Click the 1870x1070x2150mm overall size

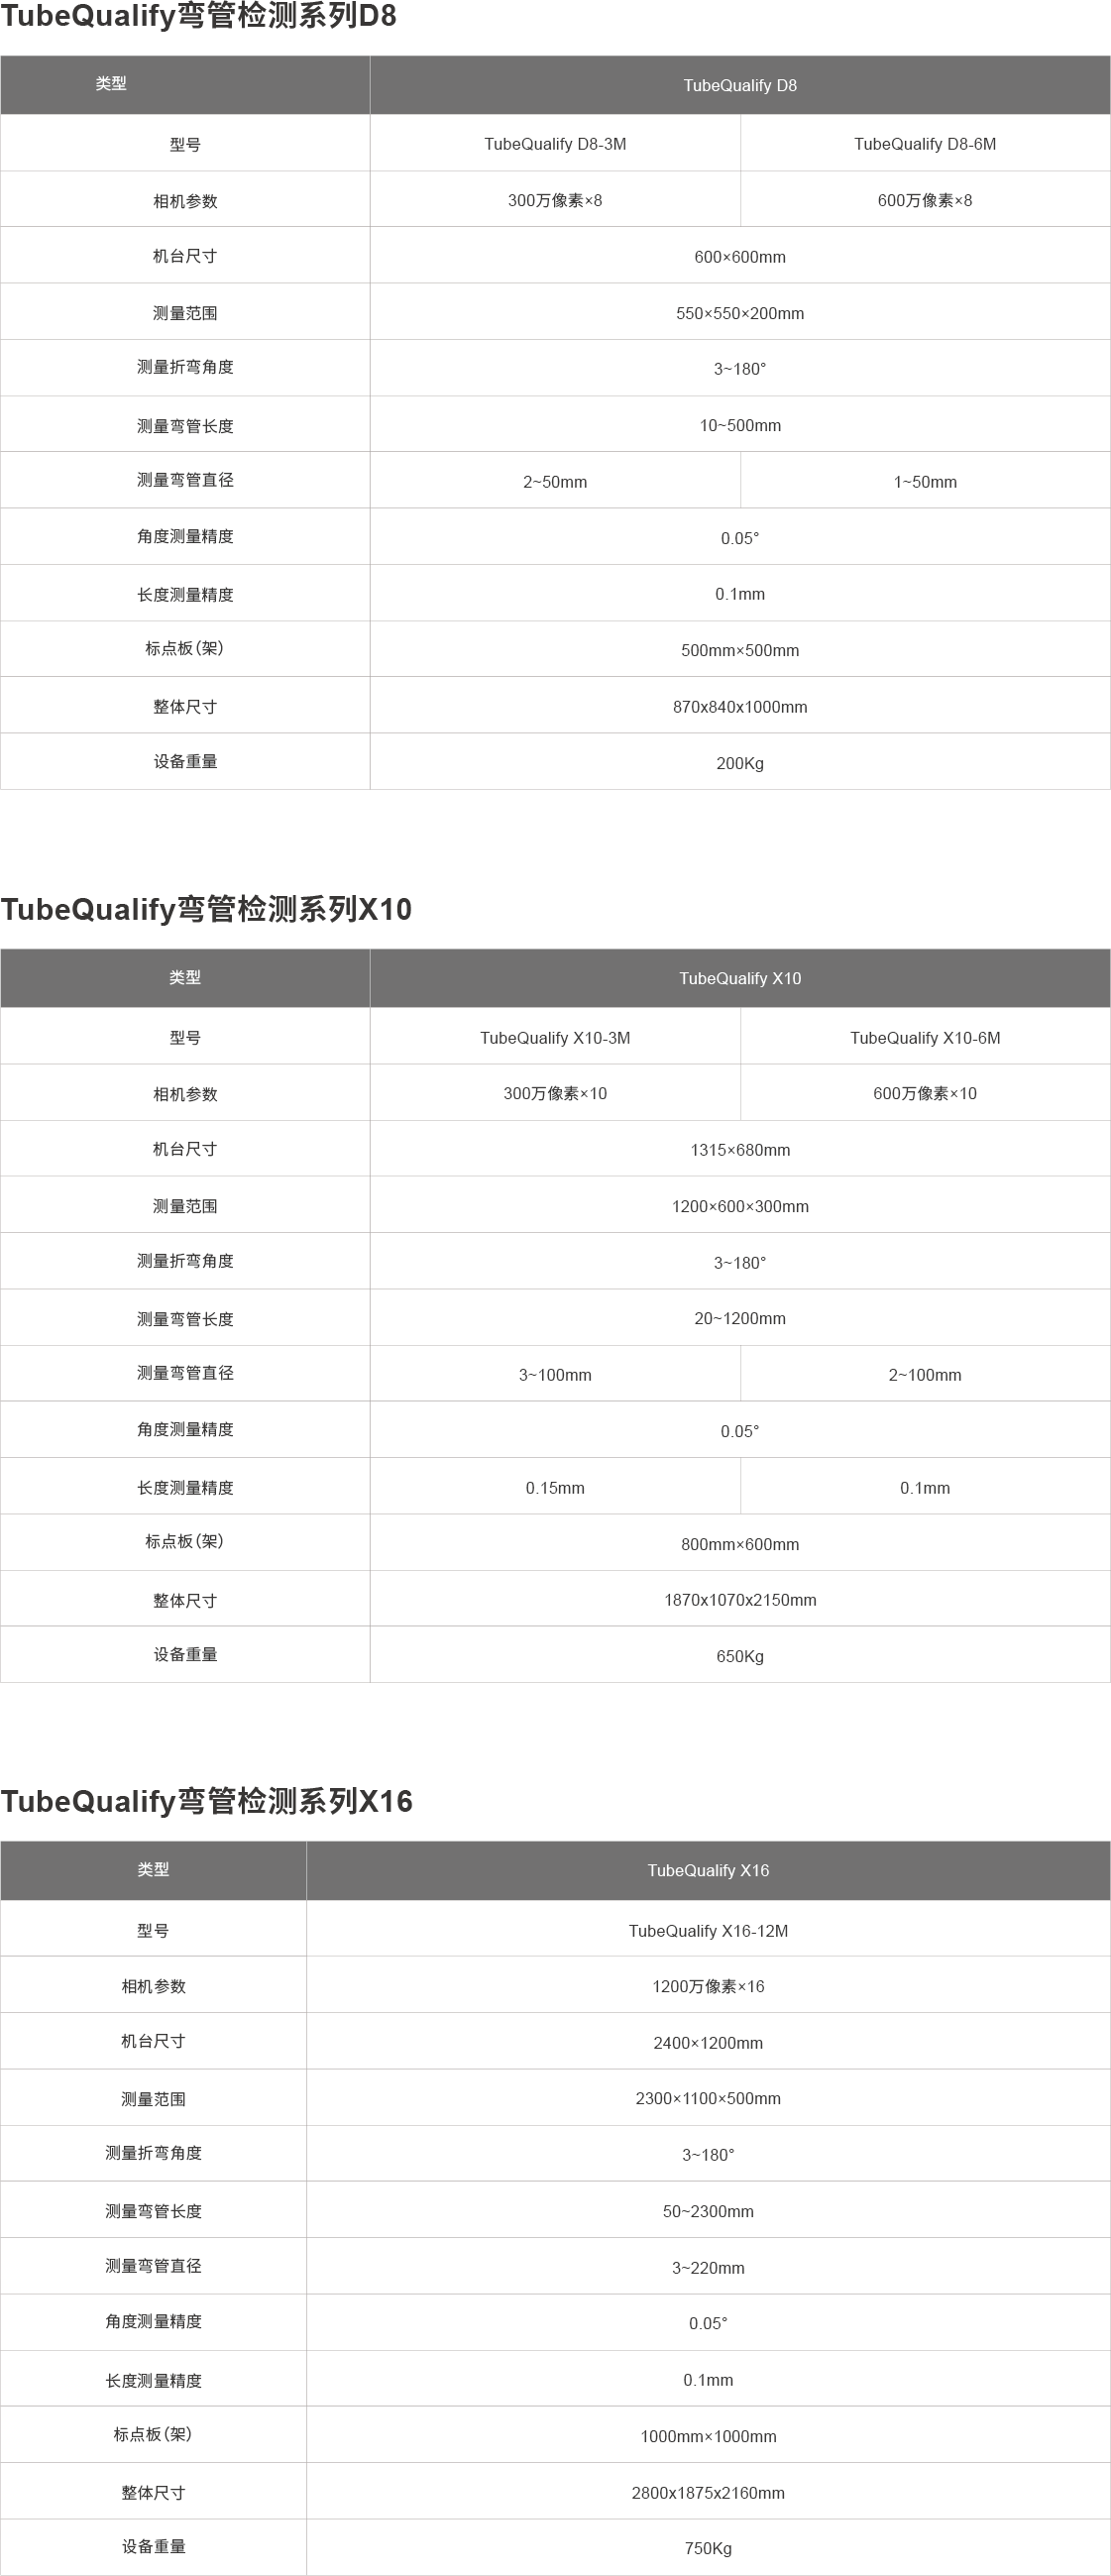click(x=740, y=1601)
